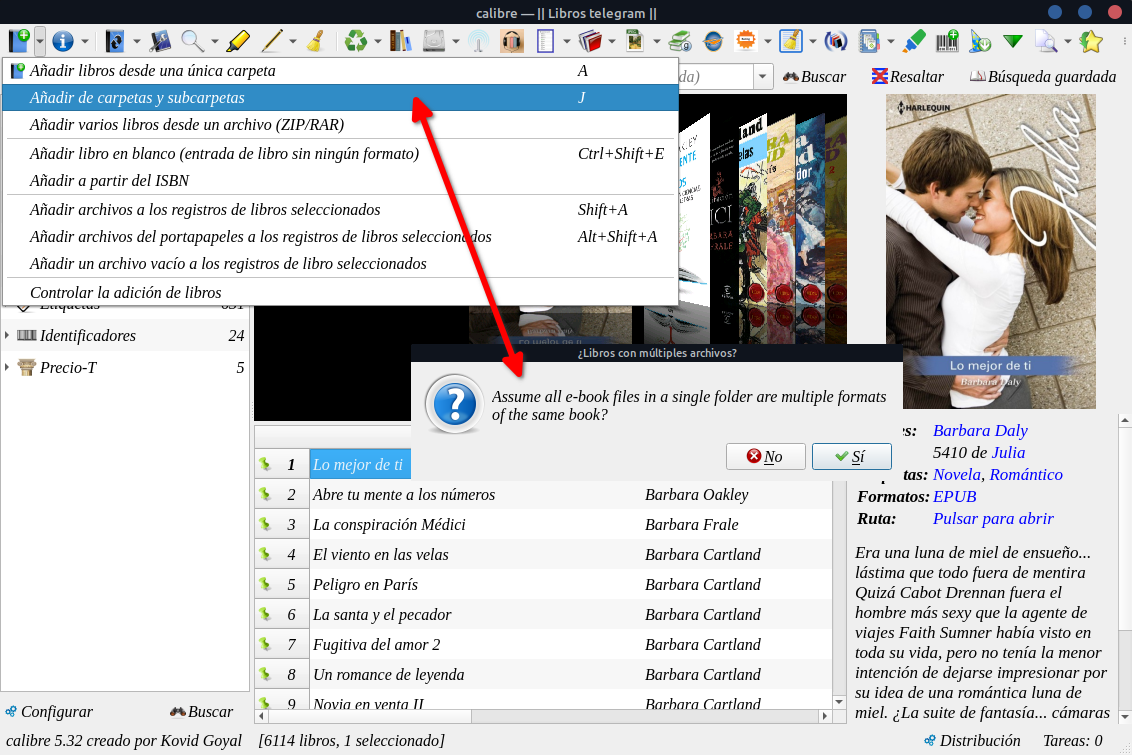Click the No button in the dialog
The height and width of the screenshot is (755, 1132).
(765, 456)
